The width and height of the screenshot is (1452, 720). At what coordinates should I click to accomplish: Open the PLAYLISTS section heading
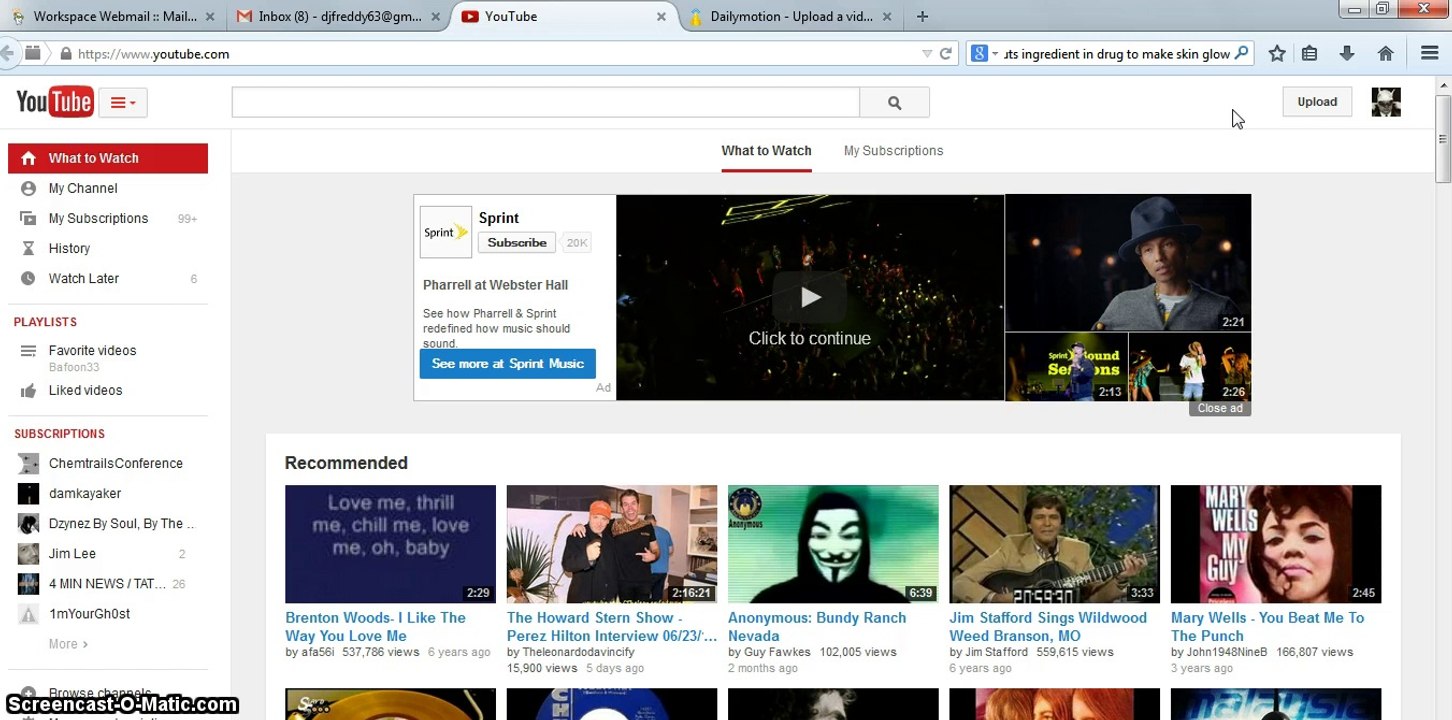[45, 322]
